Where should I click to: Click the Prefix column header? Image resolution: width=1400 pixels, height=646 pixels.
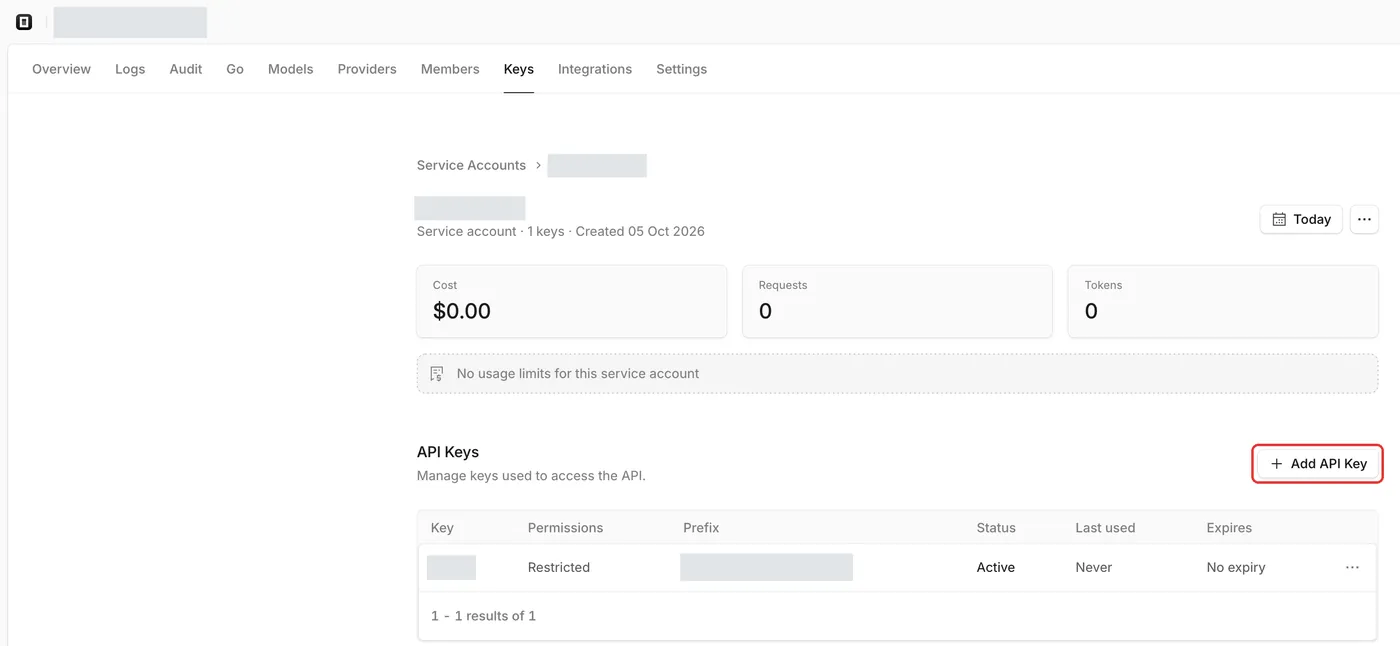click(x=701, y=527)
